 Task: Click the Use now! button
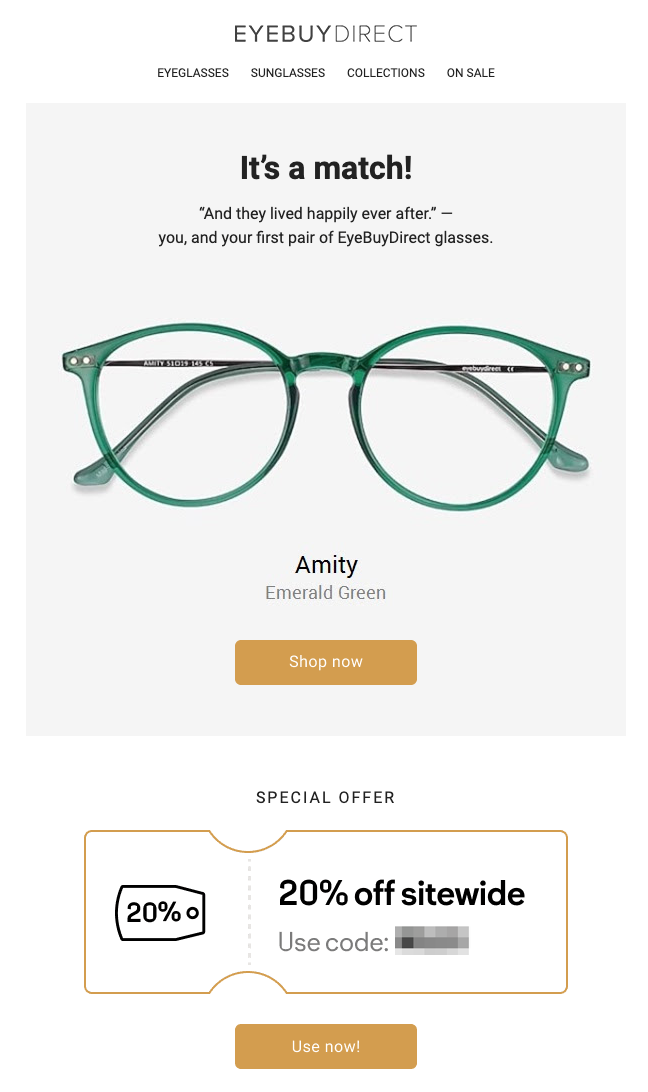(x=325, y=1046)
